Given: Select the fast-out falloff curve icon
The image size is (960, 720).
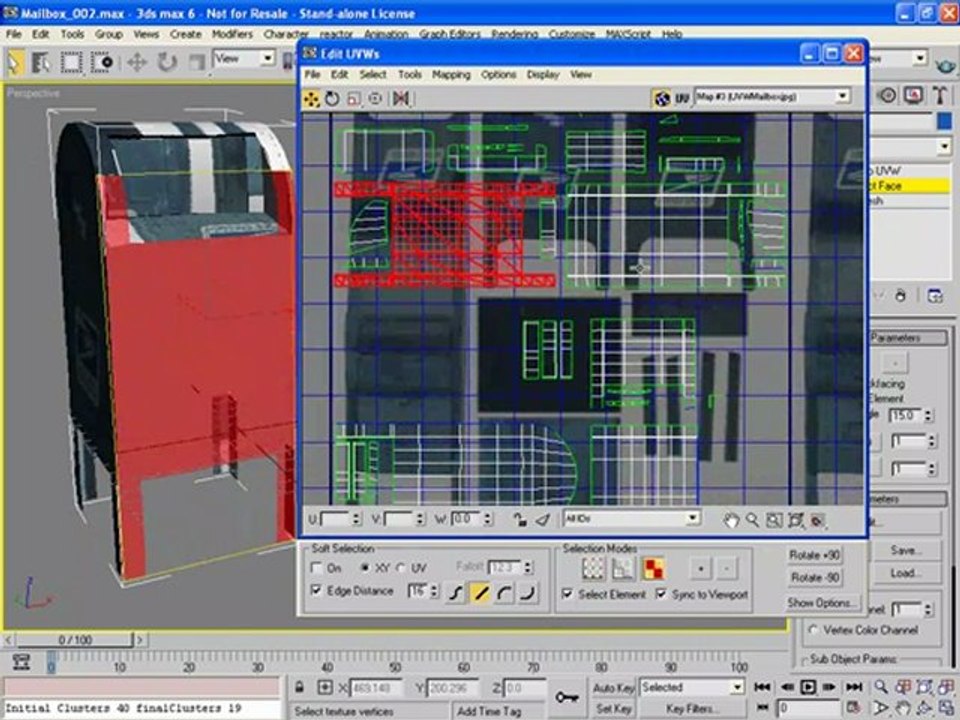Looking at the screenshot, I should [x=528, y=593].
